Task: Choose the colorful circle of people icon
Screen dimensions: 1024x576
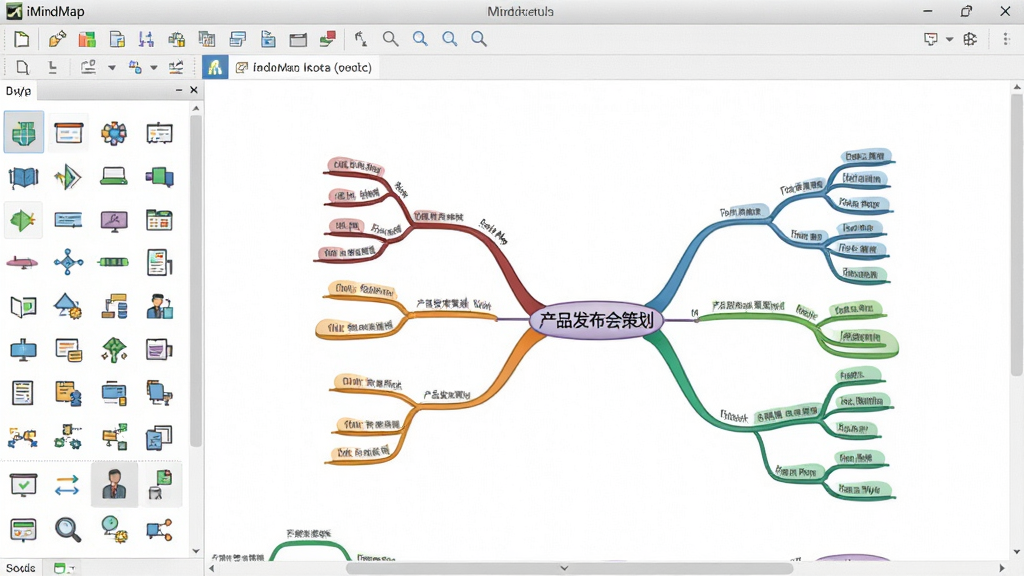Action: pyautogui.click(x=114, y=133)
